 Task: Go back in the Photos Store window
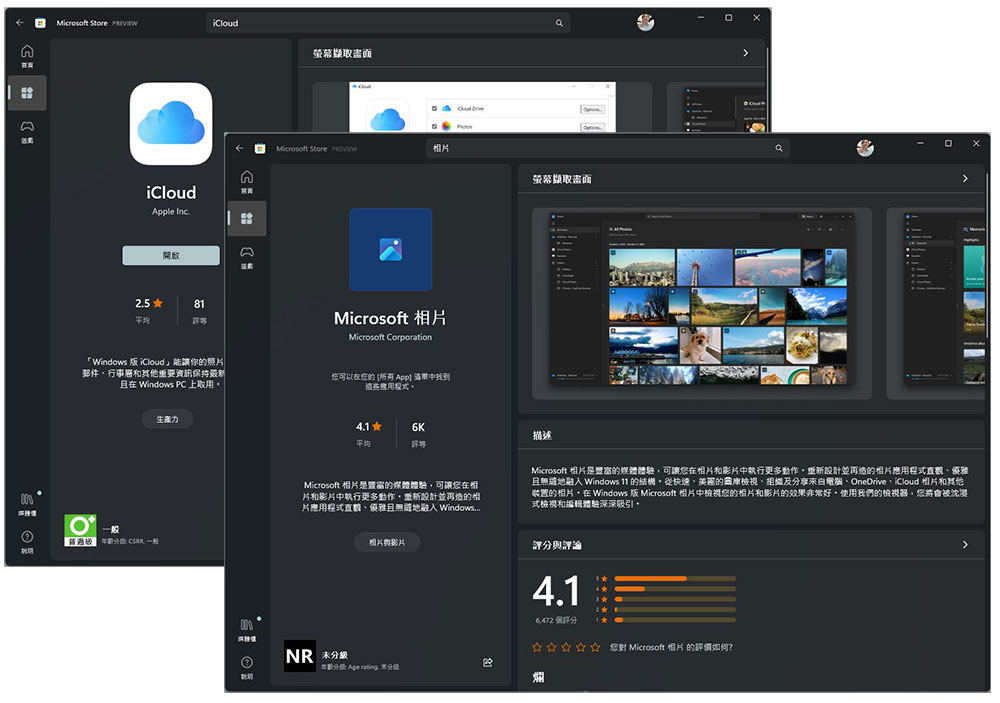(x=240, y=148)
